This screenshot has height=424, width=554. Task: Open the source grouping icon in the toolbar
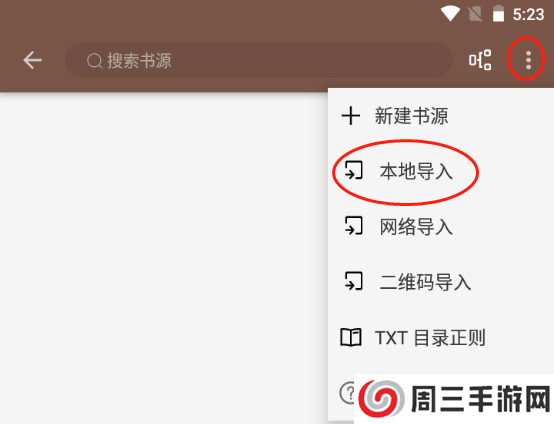pos(480,60)
